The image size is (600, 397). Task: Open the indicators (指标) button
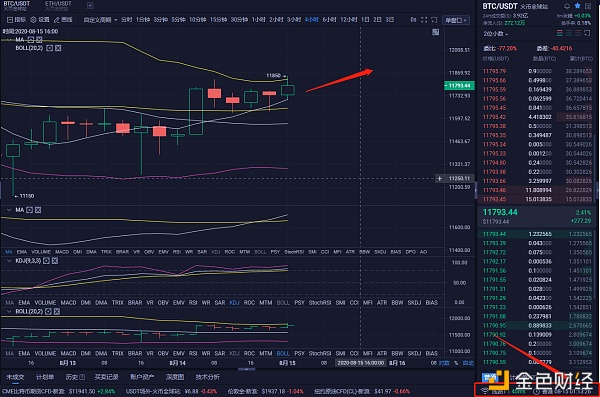(x=16, y=20)
